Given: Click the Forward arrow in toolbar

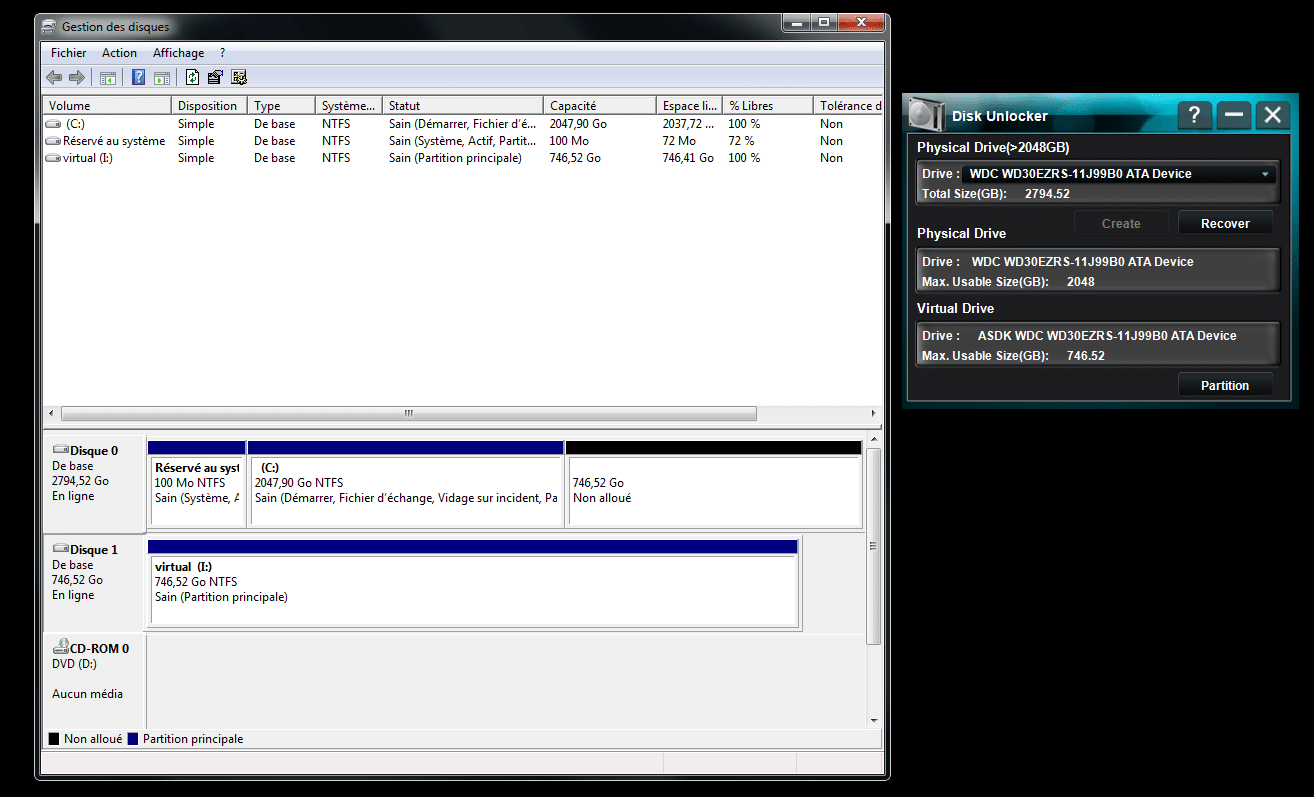Looking at the screenshot, I should pos(76,77).
